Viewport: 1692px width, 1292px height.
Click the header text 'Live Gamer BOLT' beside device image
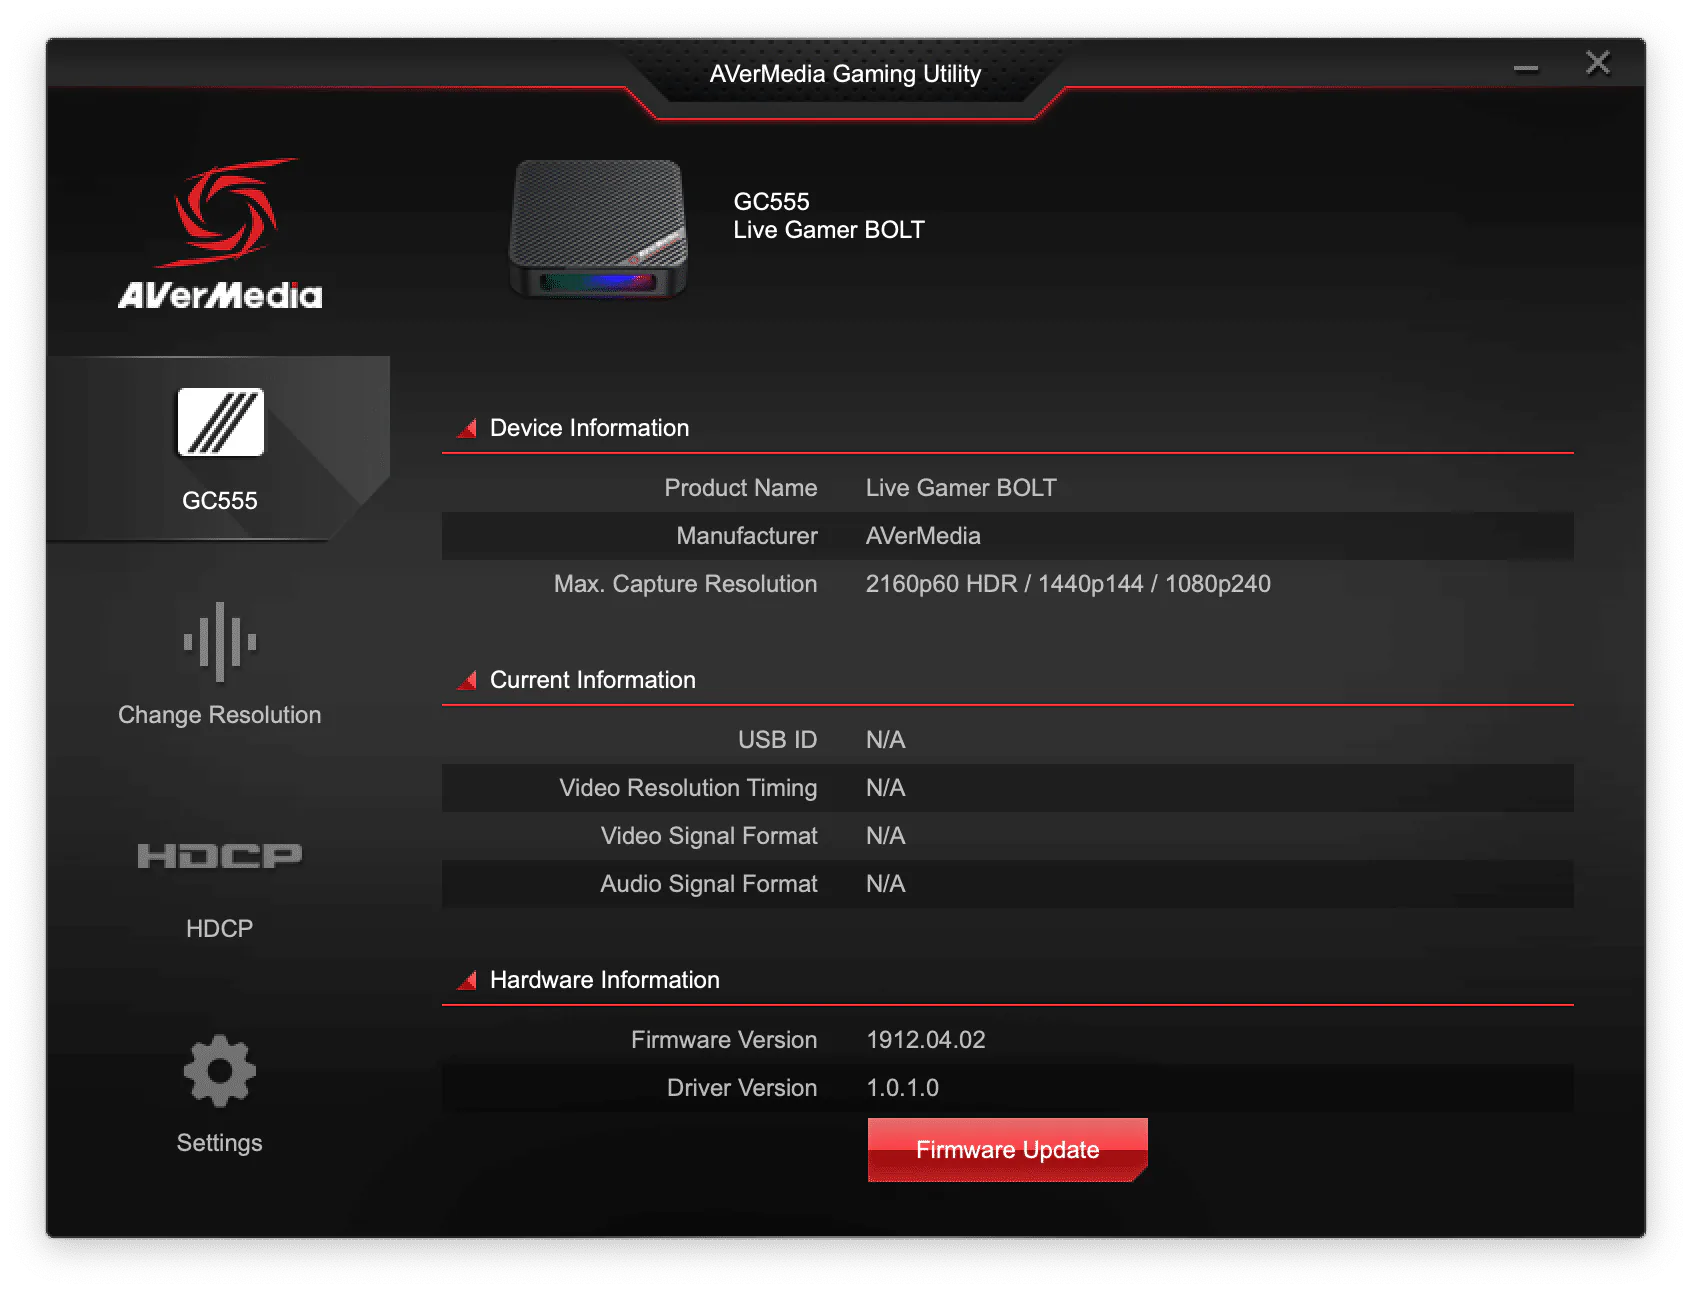pyautogui.click(x=829, y=230)
